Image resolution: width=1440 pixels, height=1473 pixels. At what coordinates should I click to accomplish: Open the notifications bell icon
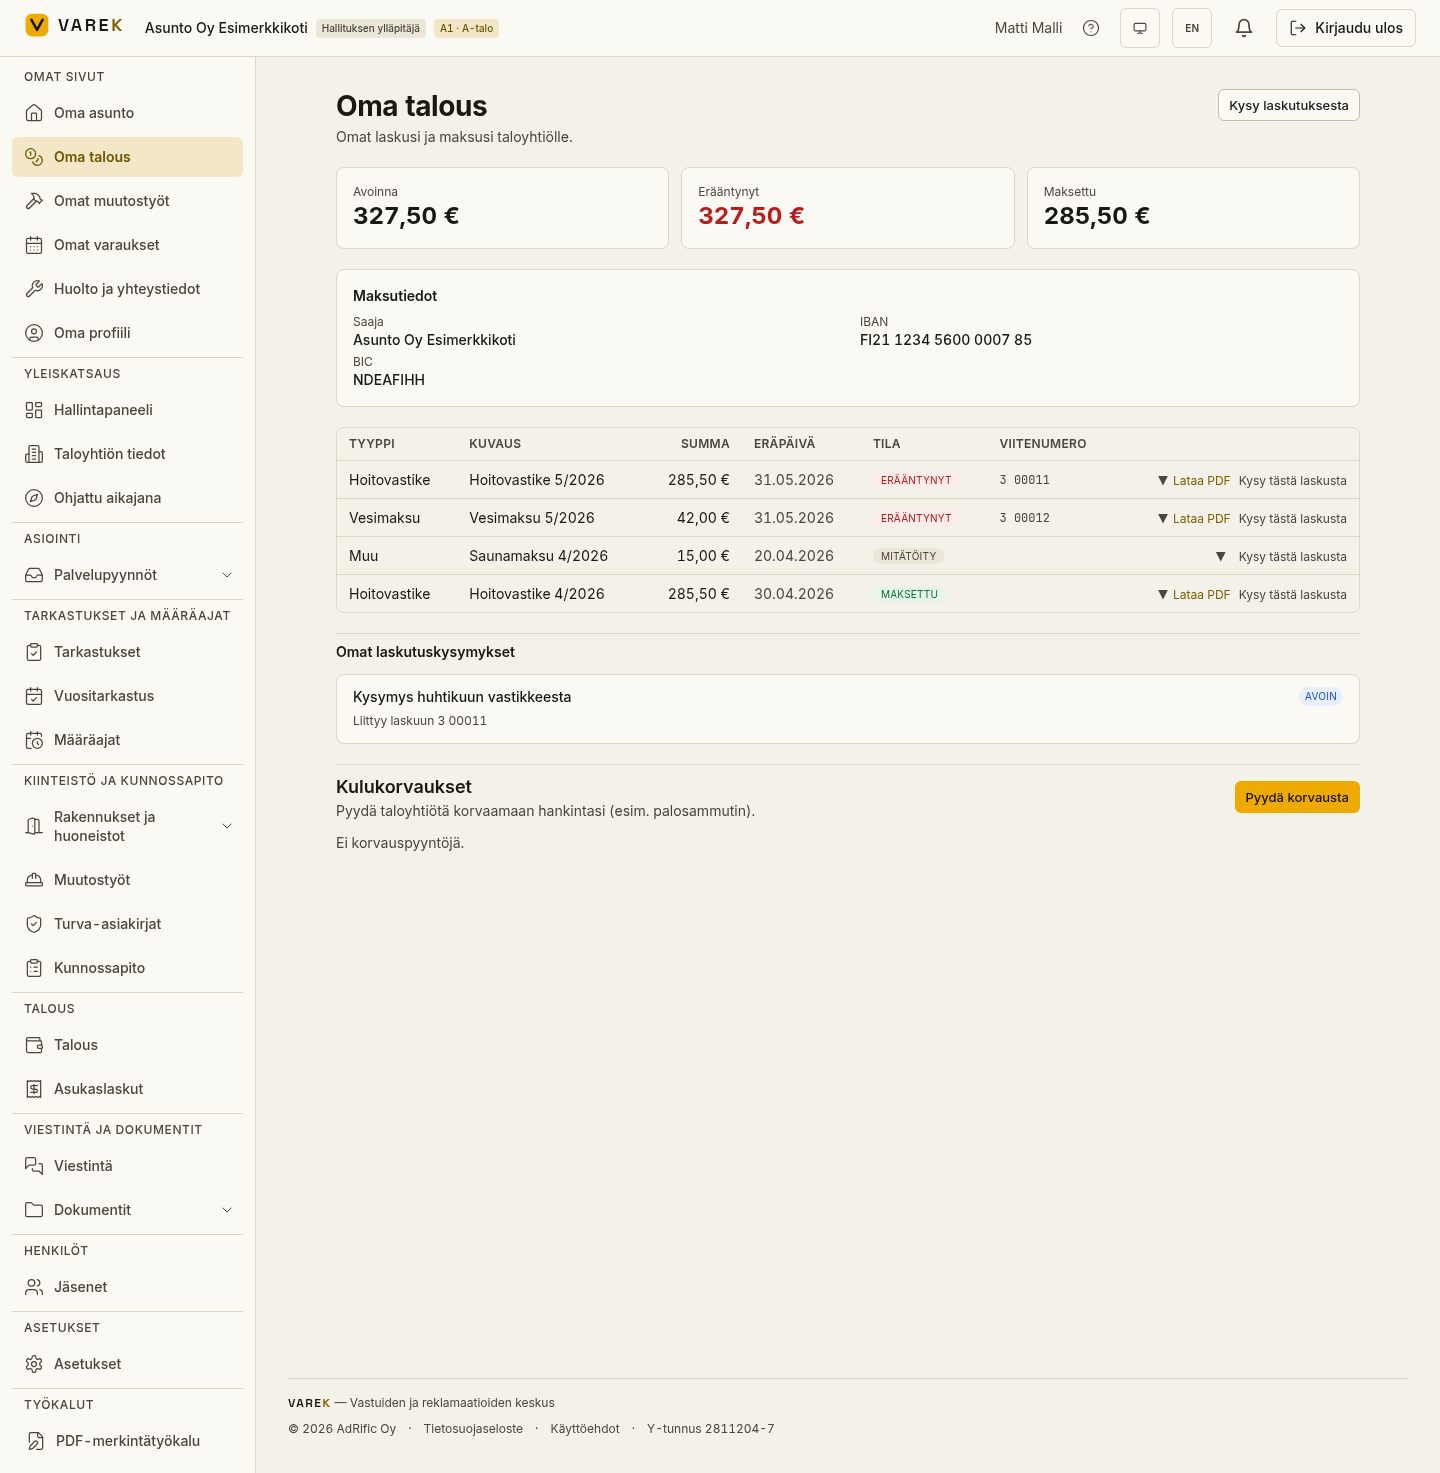coord(1244,28)
